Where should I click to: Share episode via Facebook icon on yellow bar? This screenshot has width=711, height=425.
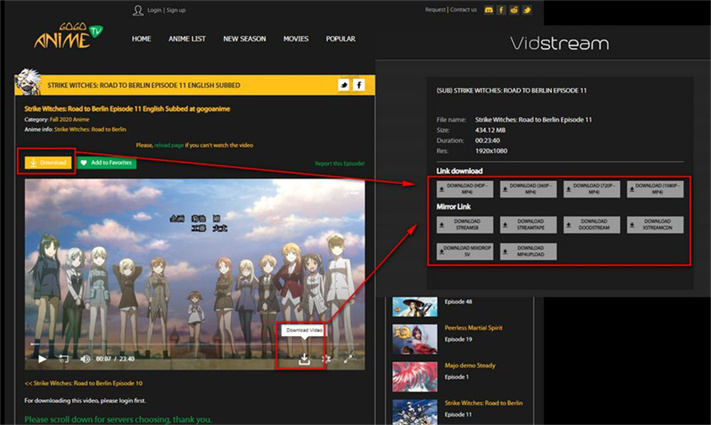coord(359,85)
